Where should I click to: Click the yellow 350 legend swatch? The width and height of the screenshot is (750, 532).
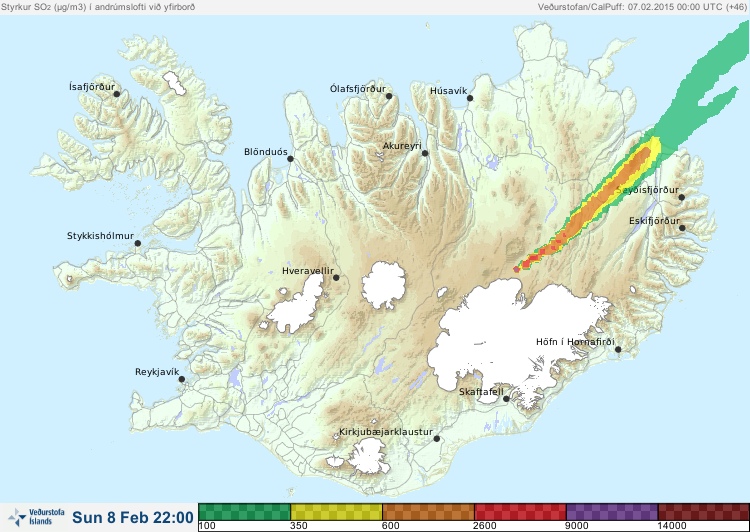pyautogui.click(x=336, y=512)
